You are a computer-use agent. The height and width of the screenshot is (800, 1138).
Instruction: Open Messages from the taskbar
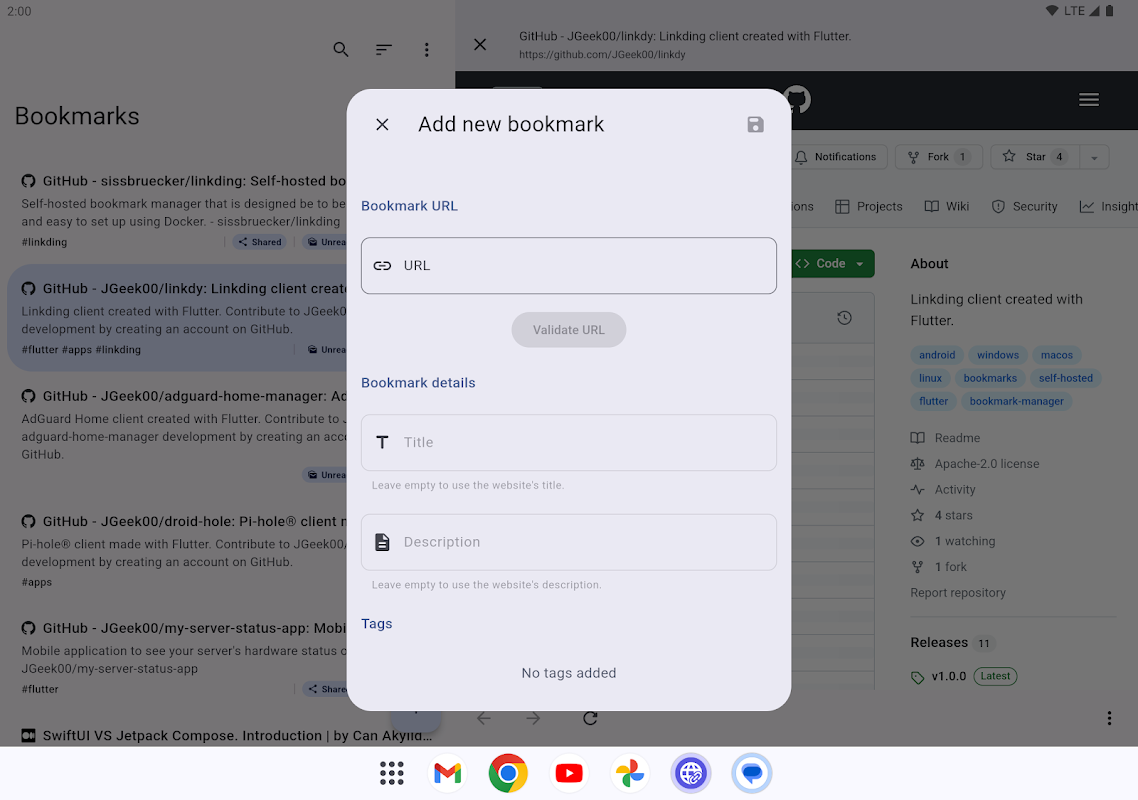(751, 773)
